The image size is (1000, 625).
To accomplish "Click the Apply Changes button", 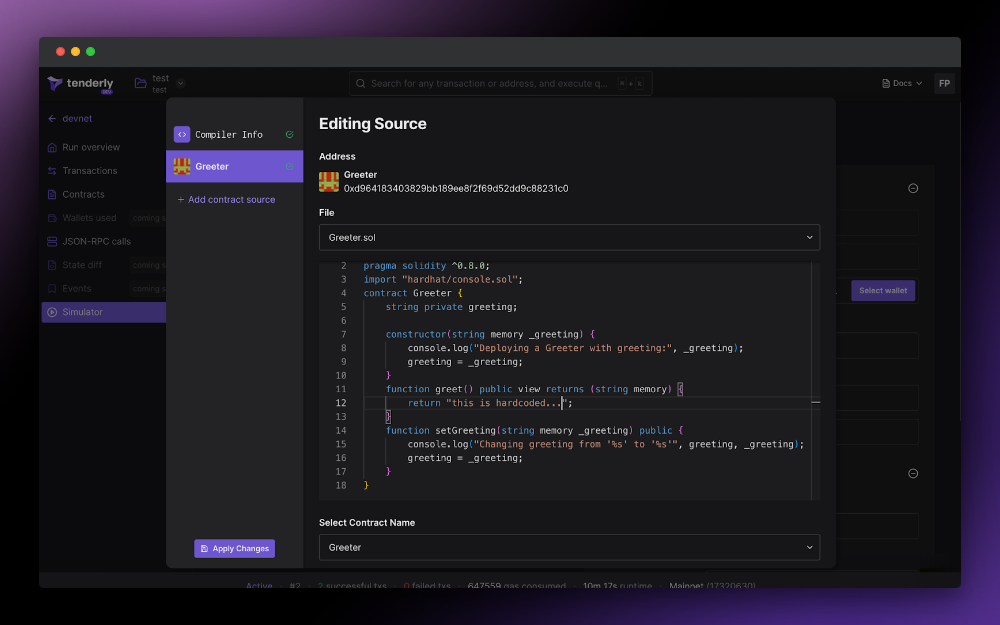I will click(x=234, y=548).
